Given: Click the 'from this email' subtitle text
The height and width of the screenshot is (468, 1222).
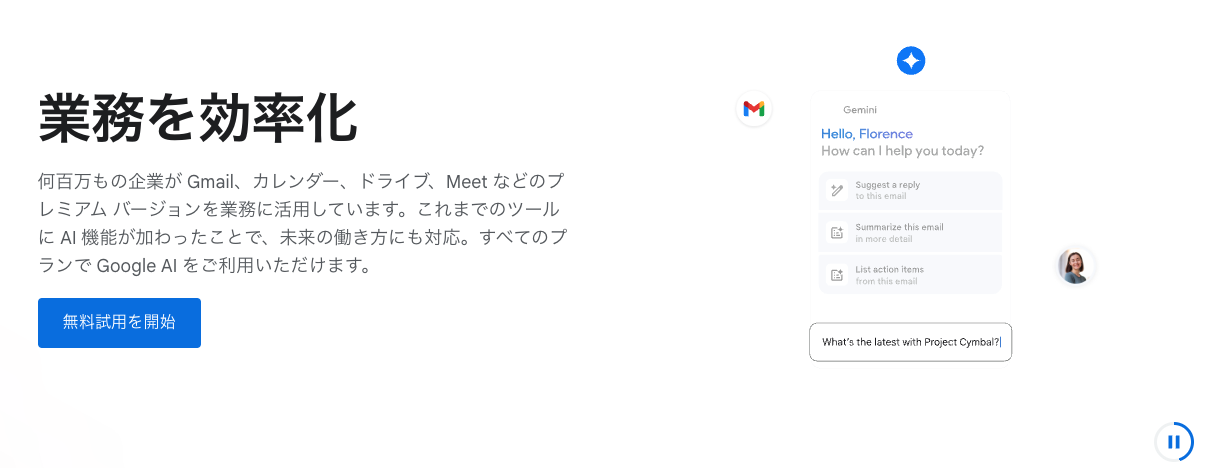Looking at the screenshot, I should click(887, 281).
